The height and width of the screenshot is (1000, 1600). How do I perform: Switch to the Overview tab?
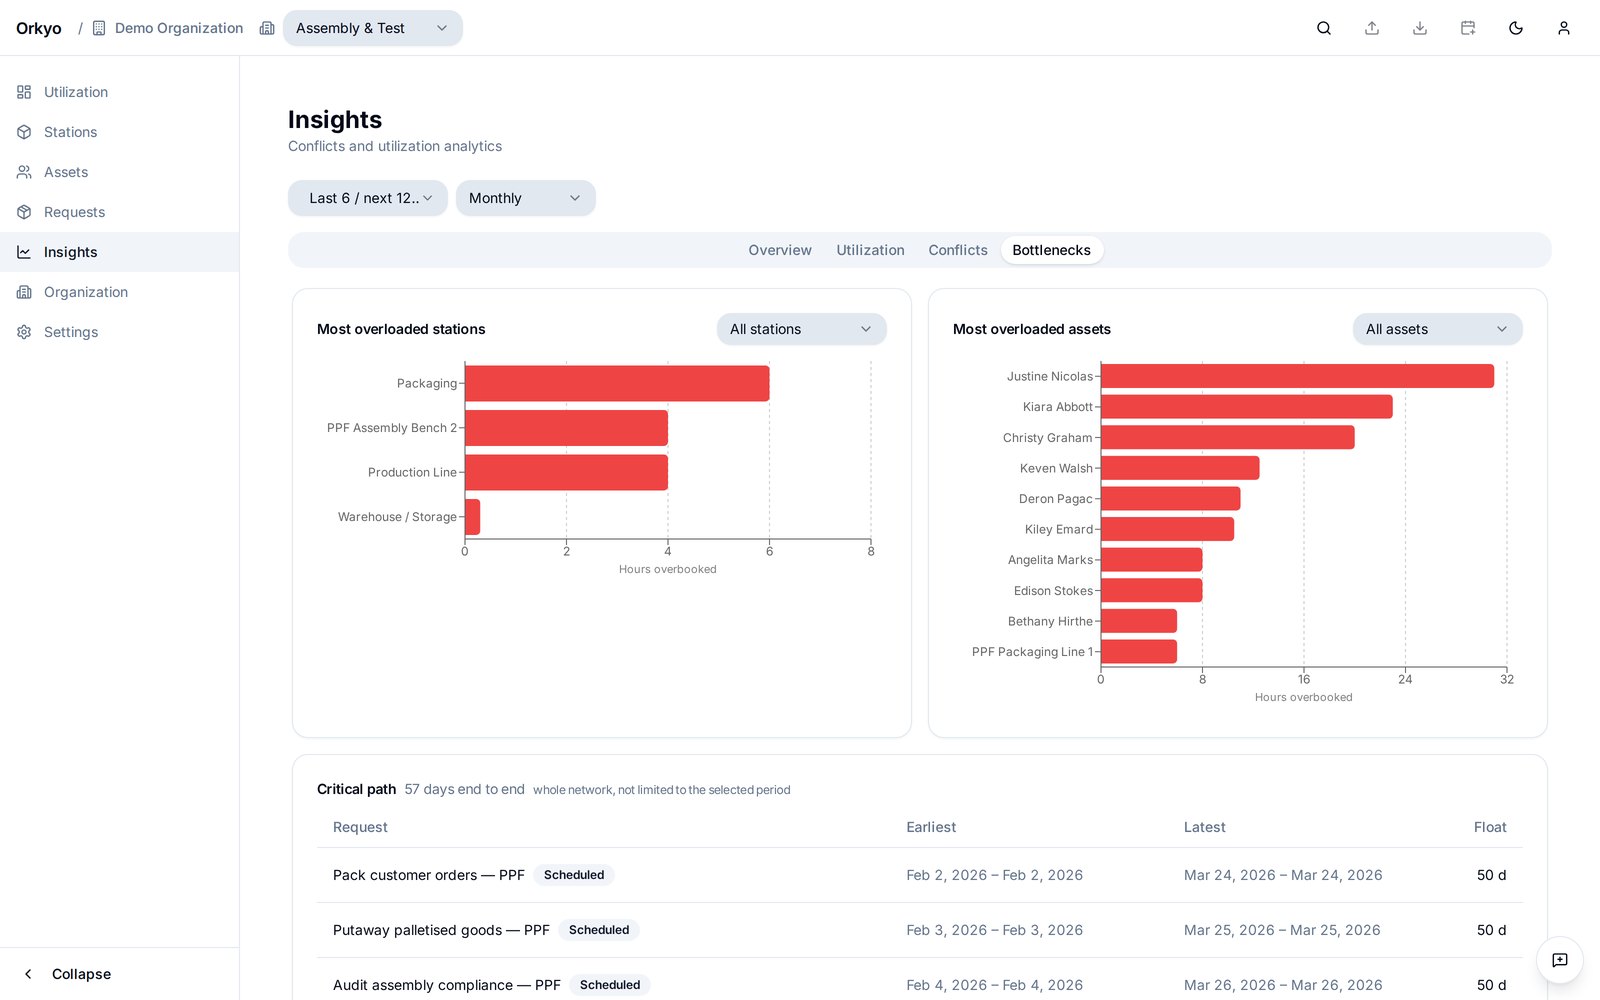pos(780,250)
